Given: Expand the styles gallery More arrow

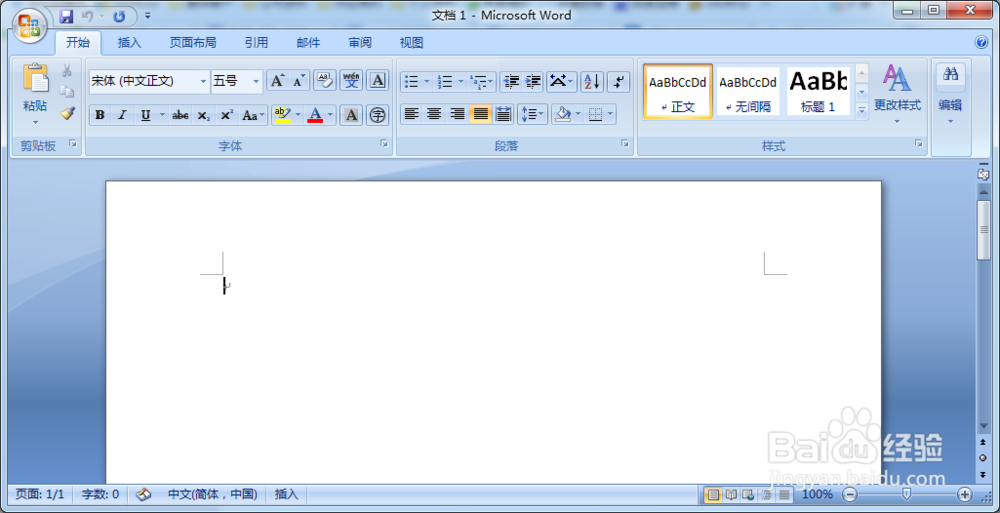Looking at the screenshot, I should tap(862, 110).
